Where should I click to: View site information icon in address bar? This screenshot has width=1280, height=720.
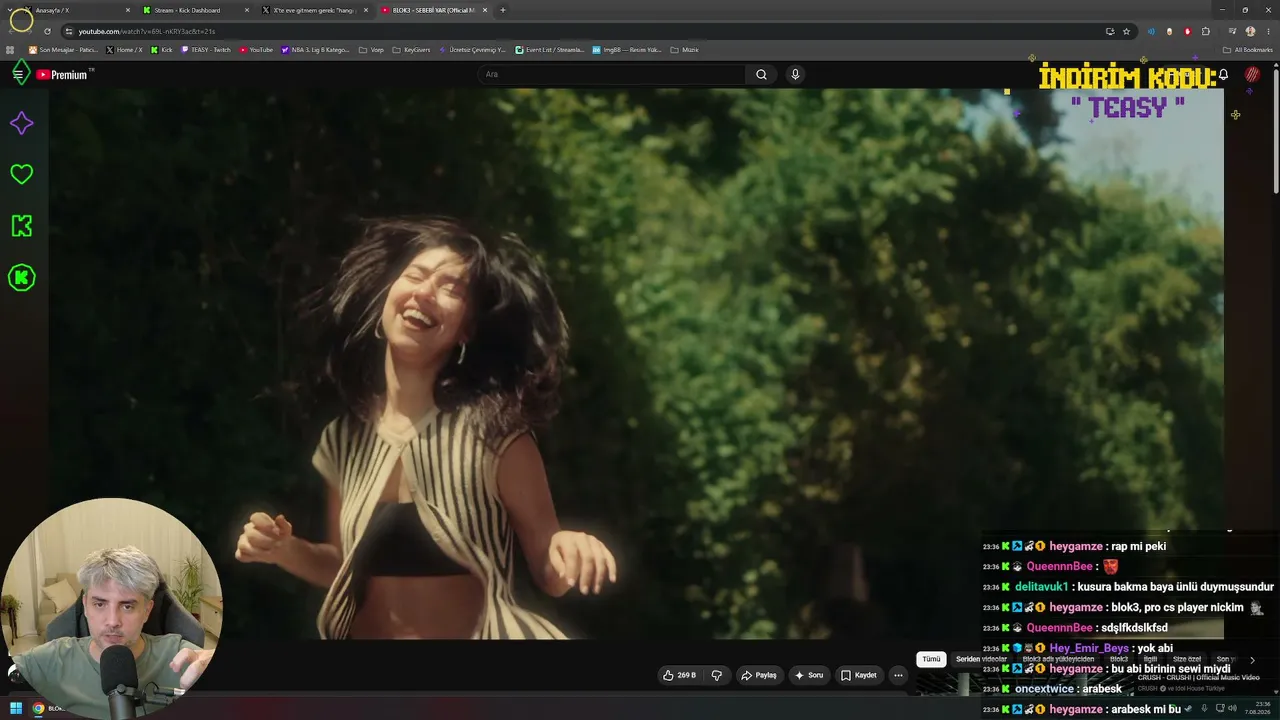[69, 31]
